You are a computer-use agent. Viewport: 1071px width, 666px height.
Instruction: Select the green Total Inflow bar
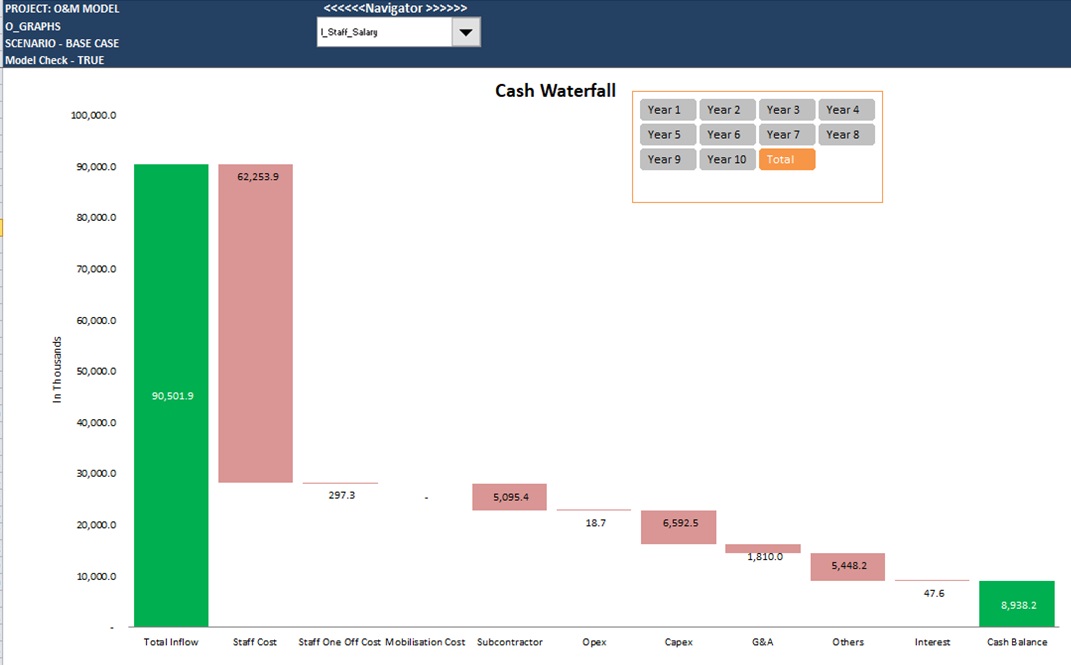170,395
